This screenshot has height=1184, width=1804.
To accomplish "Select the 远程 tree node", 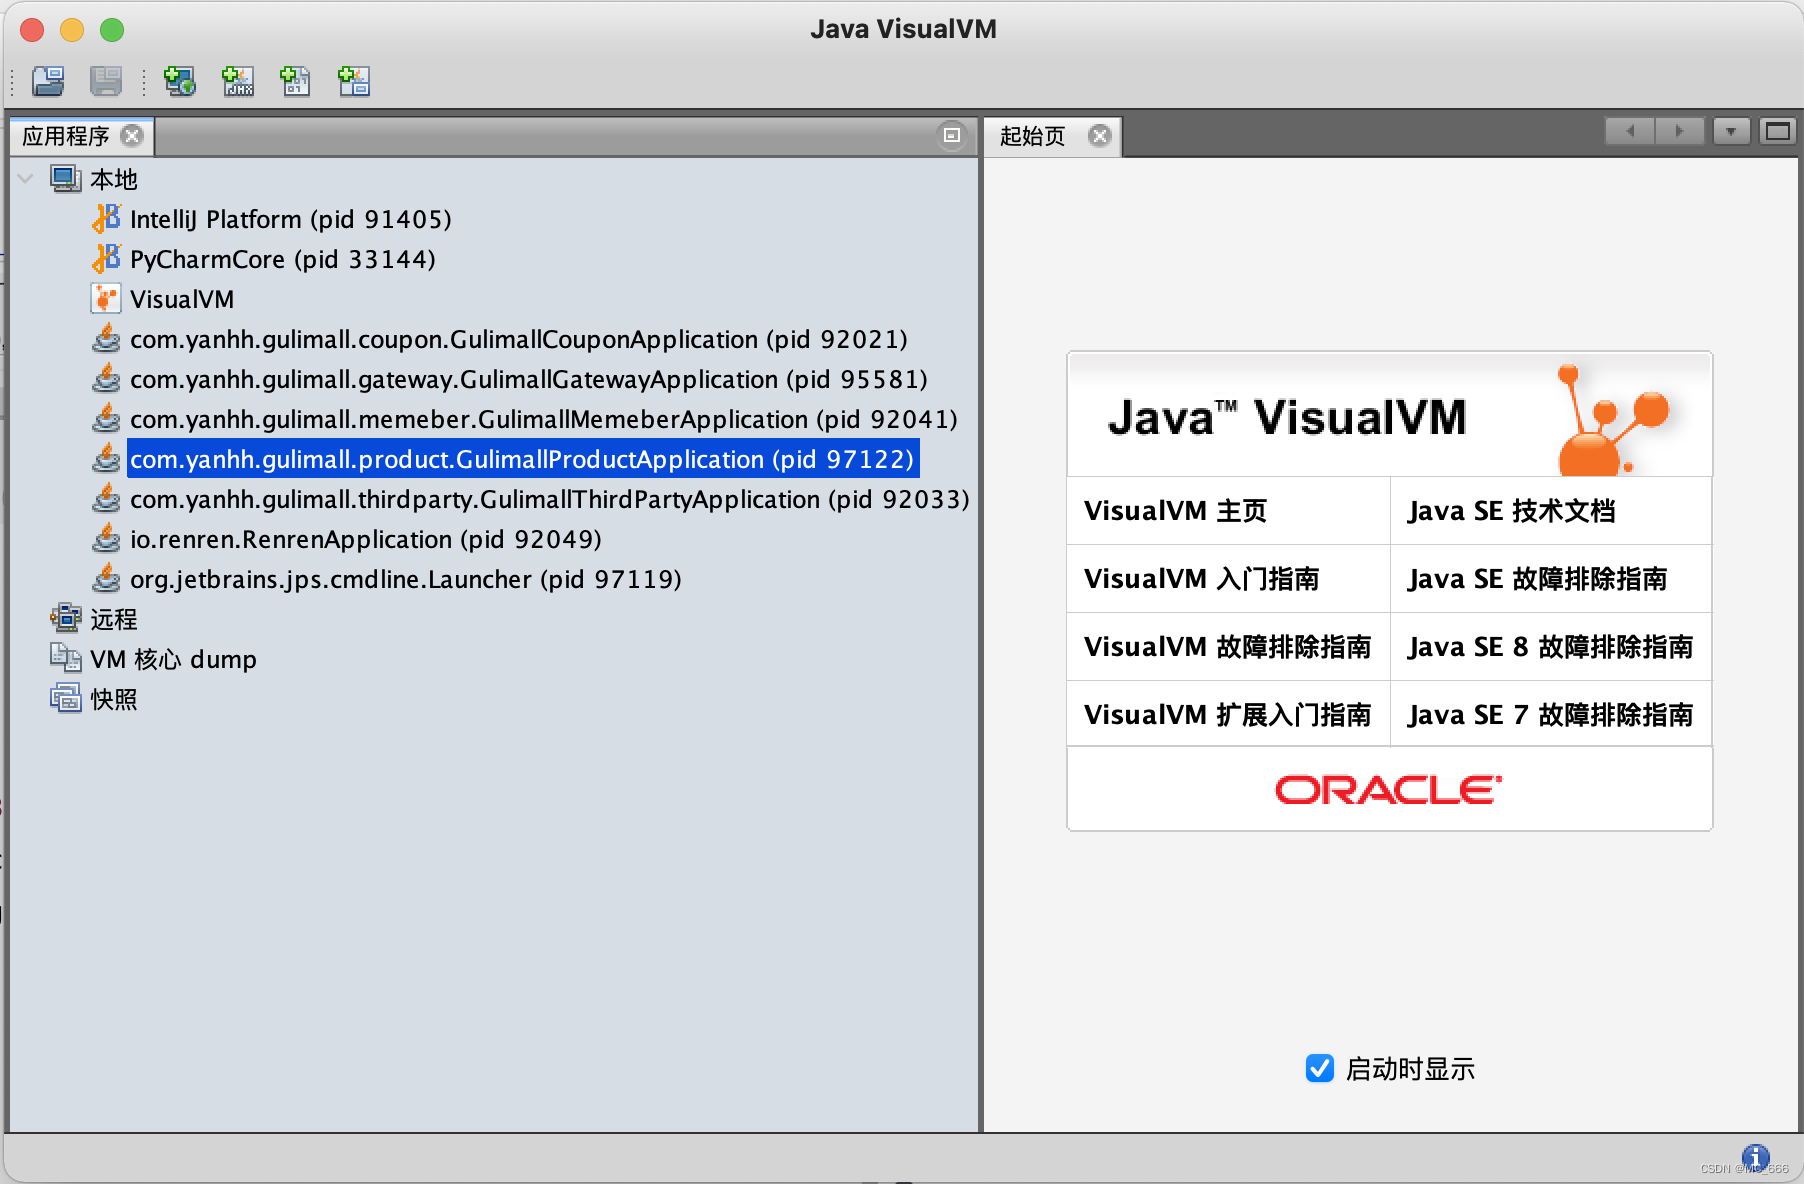I will [114, 619].
